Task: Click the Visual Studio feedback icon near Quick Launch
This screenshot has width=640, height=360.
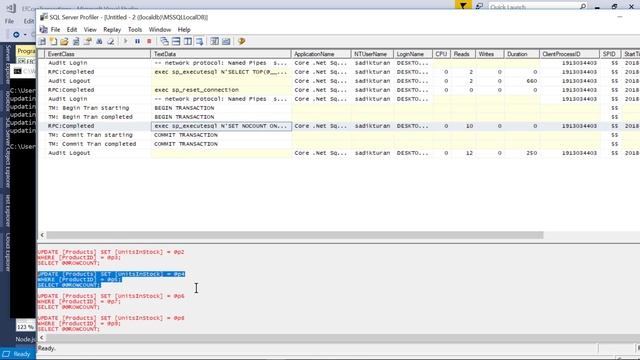Action: 480,7
